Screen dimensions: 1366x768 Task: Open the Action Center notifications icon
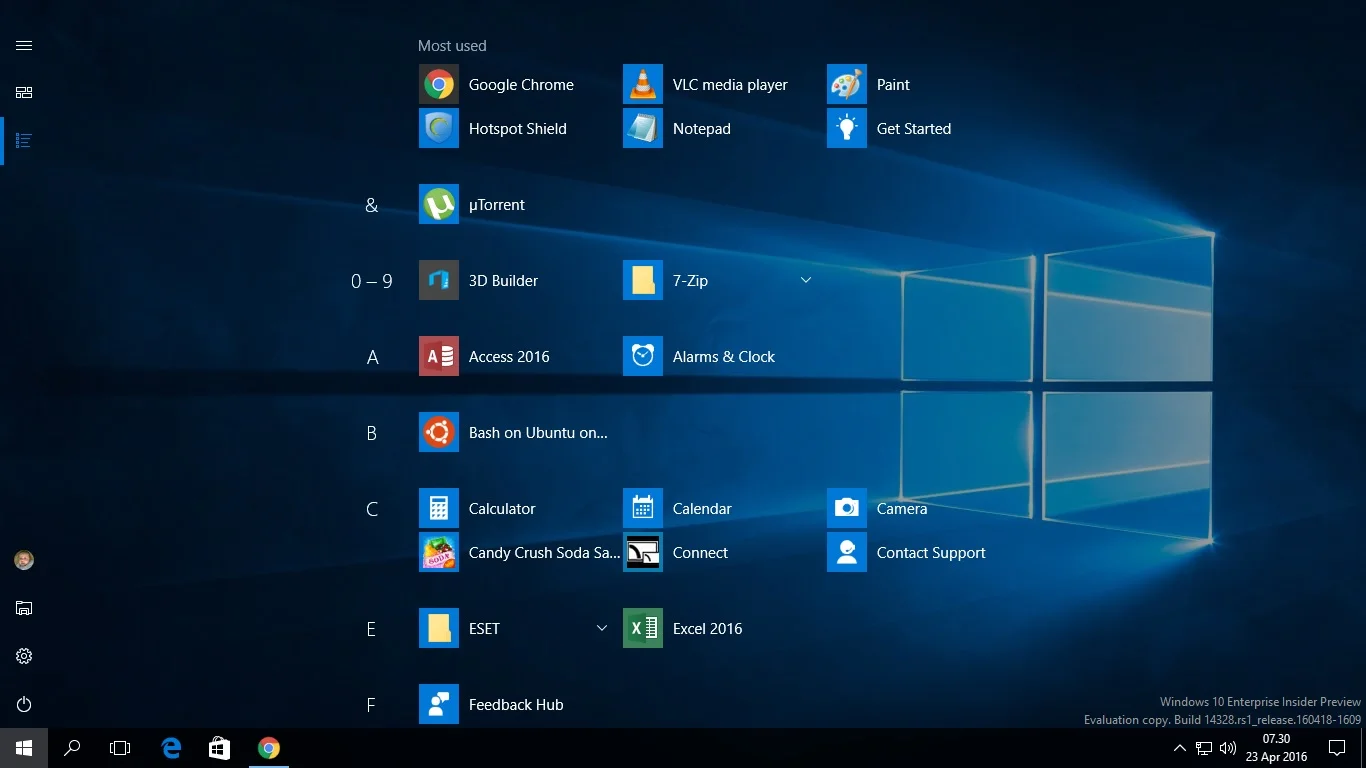1337,748
